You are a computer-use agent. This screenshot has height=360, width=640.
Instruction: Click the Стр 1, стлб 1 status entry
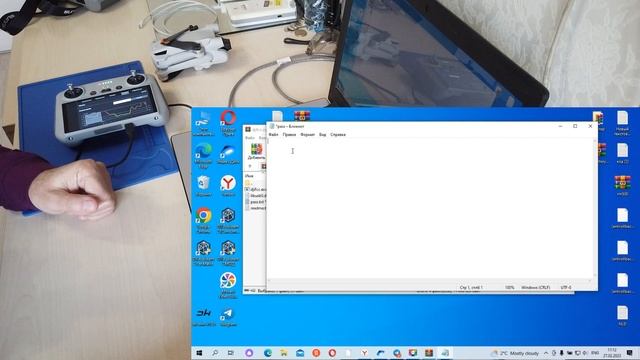point(471,287)
